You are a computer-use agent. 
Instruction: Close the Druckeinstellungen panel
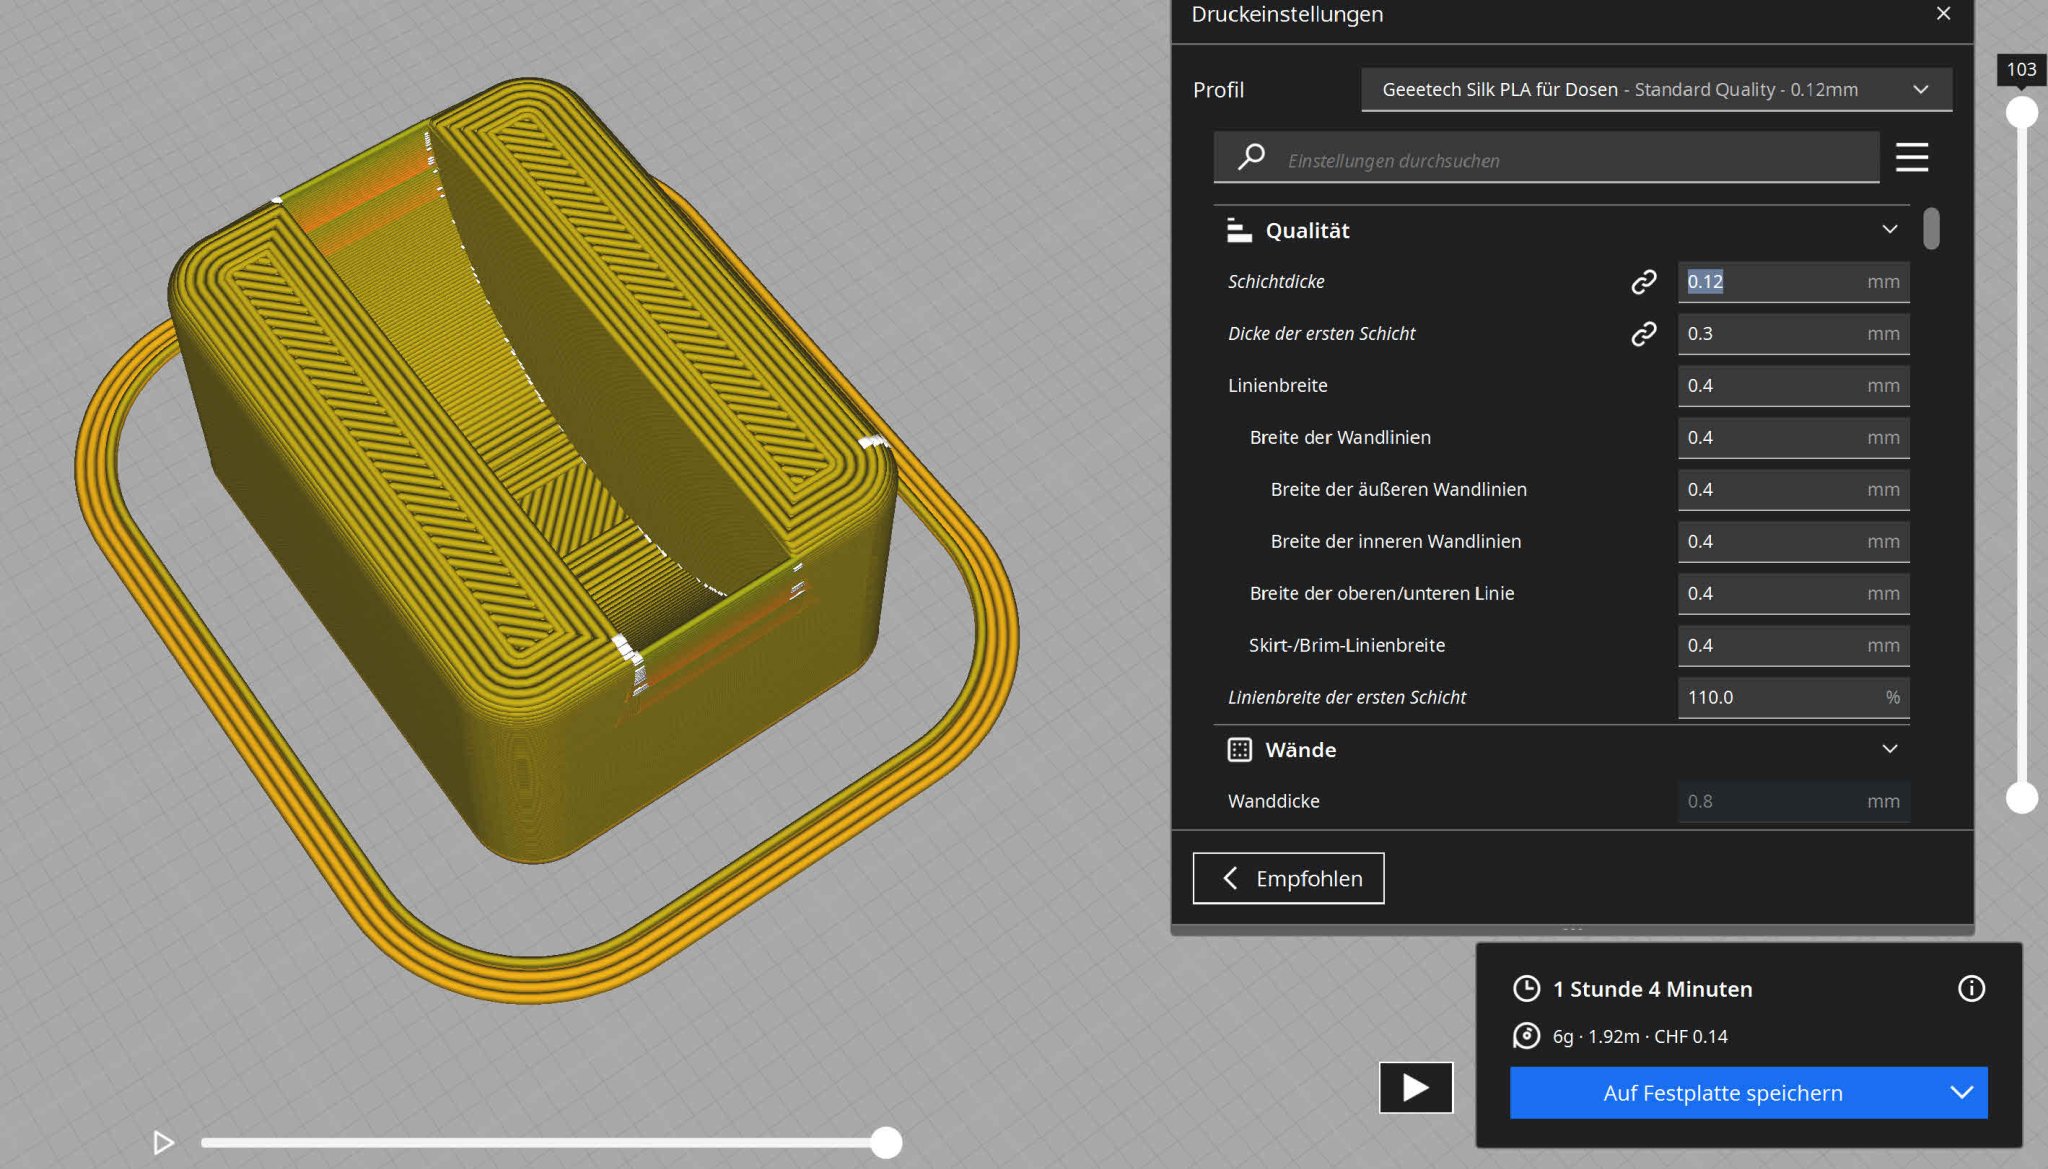(1943, 14)
